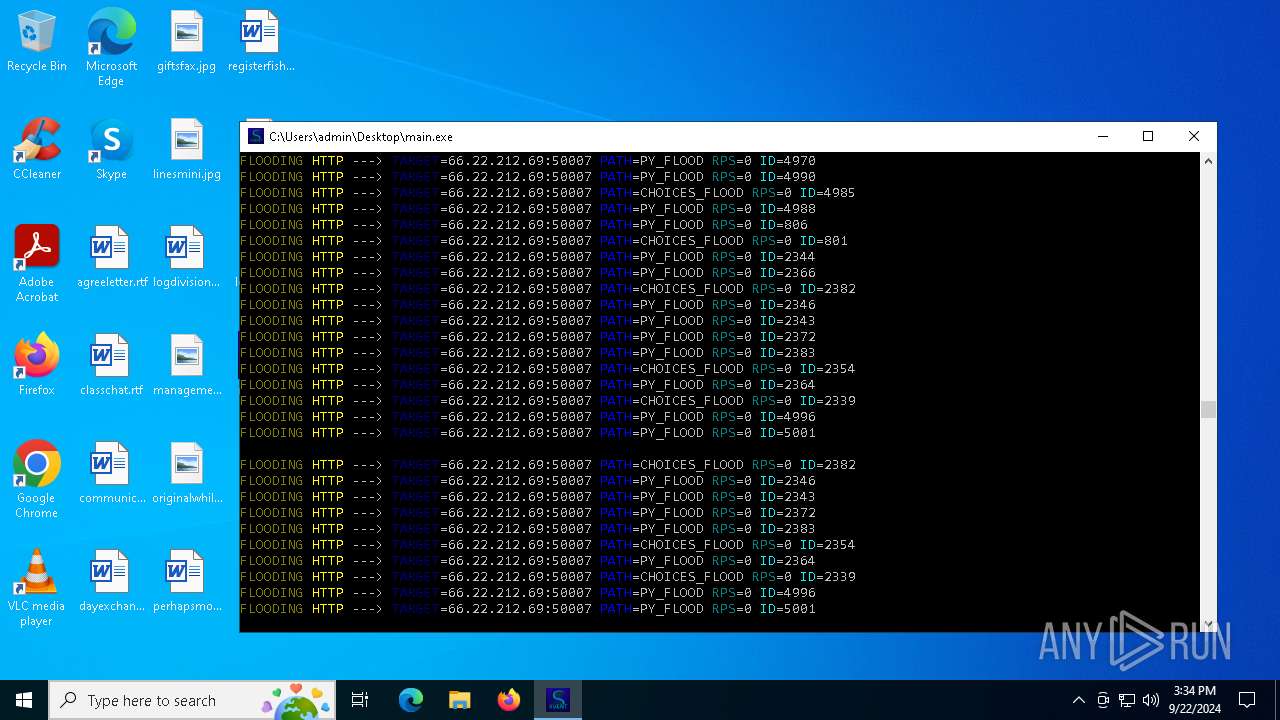
Task: Select the perhapsmo... document on desktop
Action: point(186,582)
